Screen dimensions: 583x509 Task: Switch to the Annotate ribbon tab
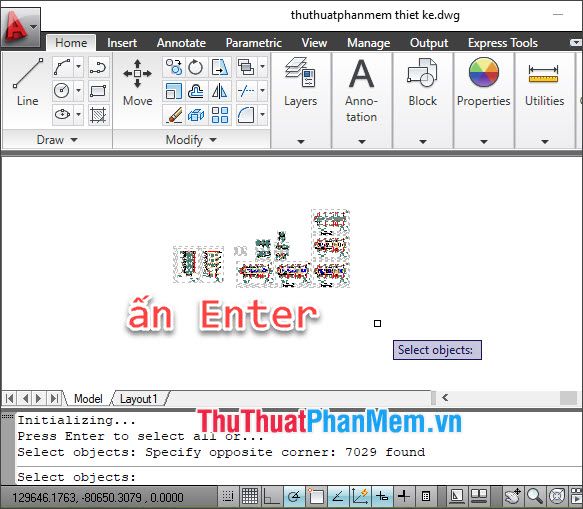tap(181, 43)
